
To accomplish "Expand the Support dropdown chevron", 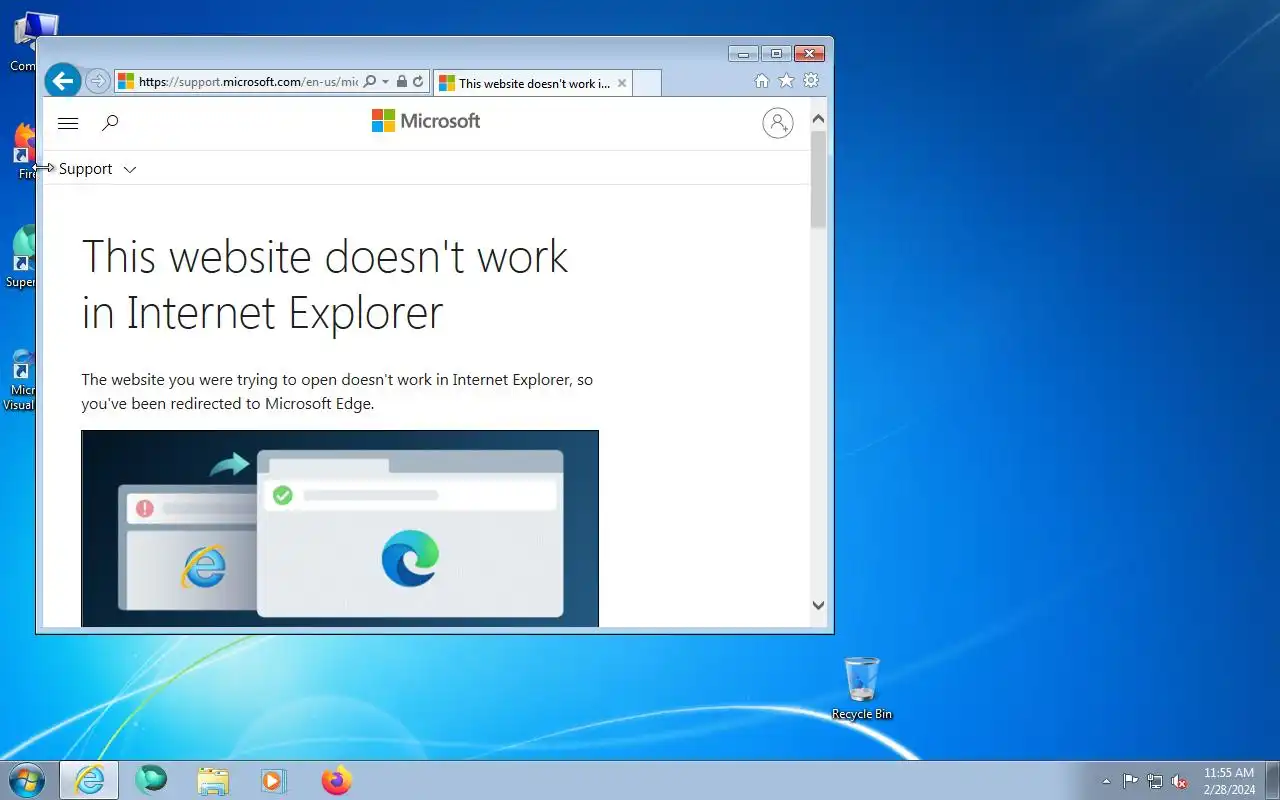I will [x=130, y=170].
